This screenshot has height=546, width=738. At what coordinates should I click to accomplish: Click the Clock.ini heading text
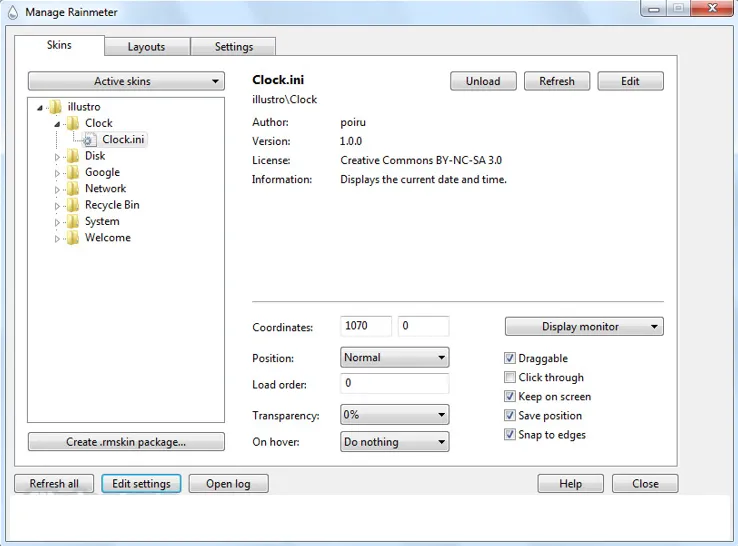278,80
